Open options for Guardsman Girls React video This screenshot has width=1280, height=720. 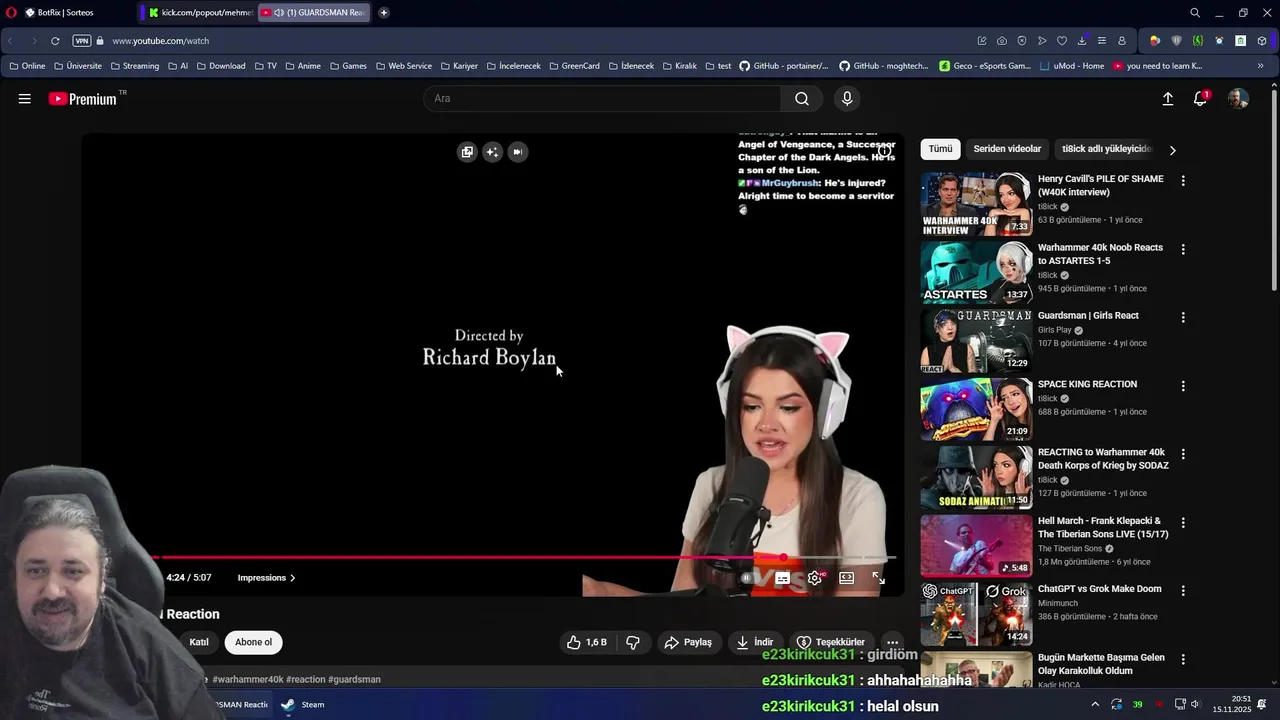click(1183, 317)
